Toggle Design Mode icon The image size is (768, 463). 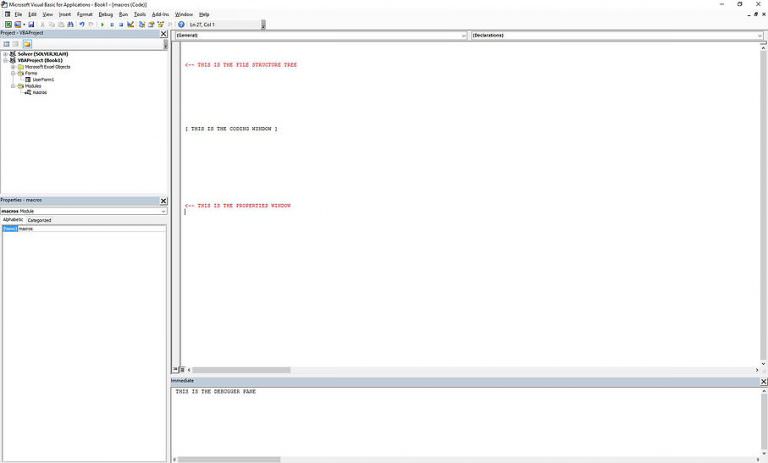click(x=130, y=24)
